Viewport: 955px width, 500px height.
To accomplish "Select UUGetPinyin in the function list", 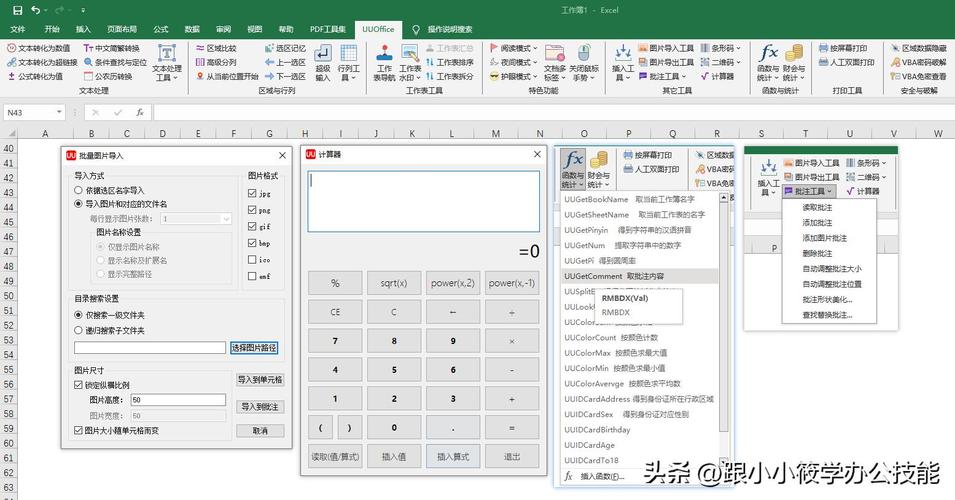I will [639, 230].
